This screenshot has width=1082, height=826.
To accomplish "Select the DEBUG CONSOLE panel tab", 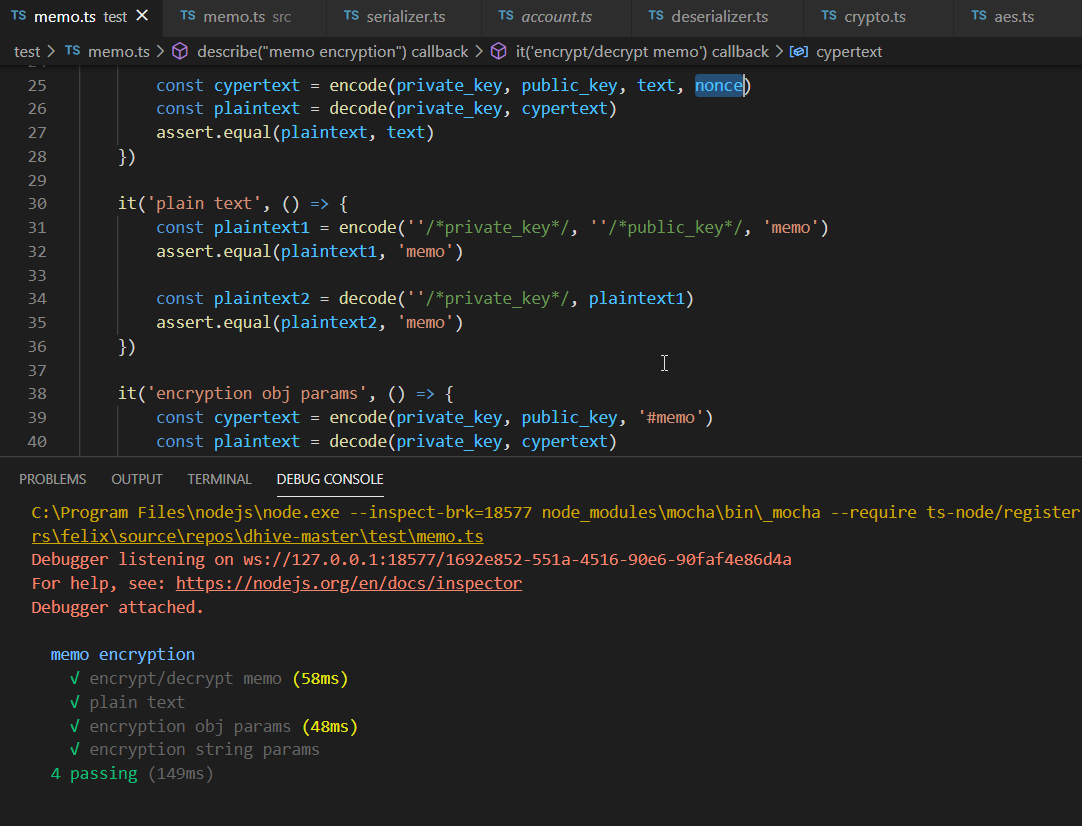I will [x=330, y=479].
